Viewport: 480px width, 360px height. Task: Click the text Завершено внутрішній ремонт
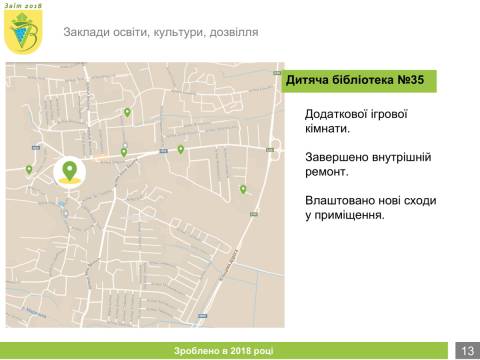[x=368, y=164]
